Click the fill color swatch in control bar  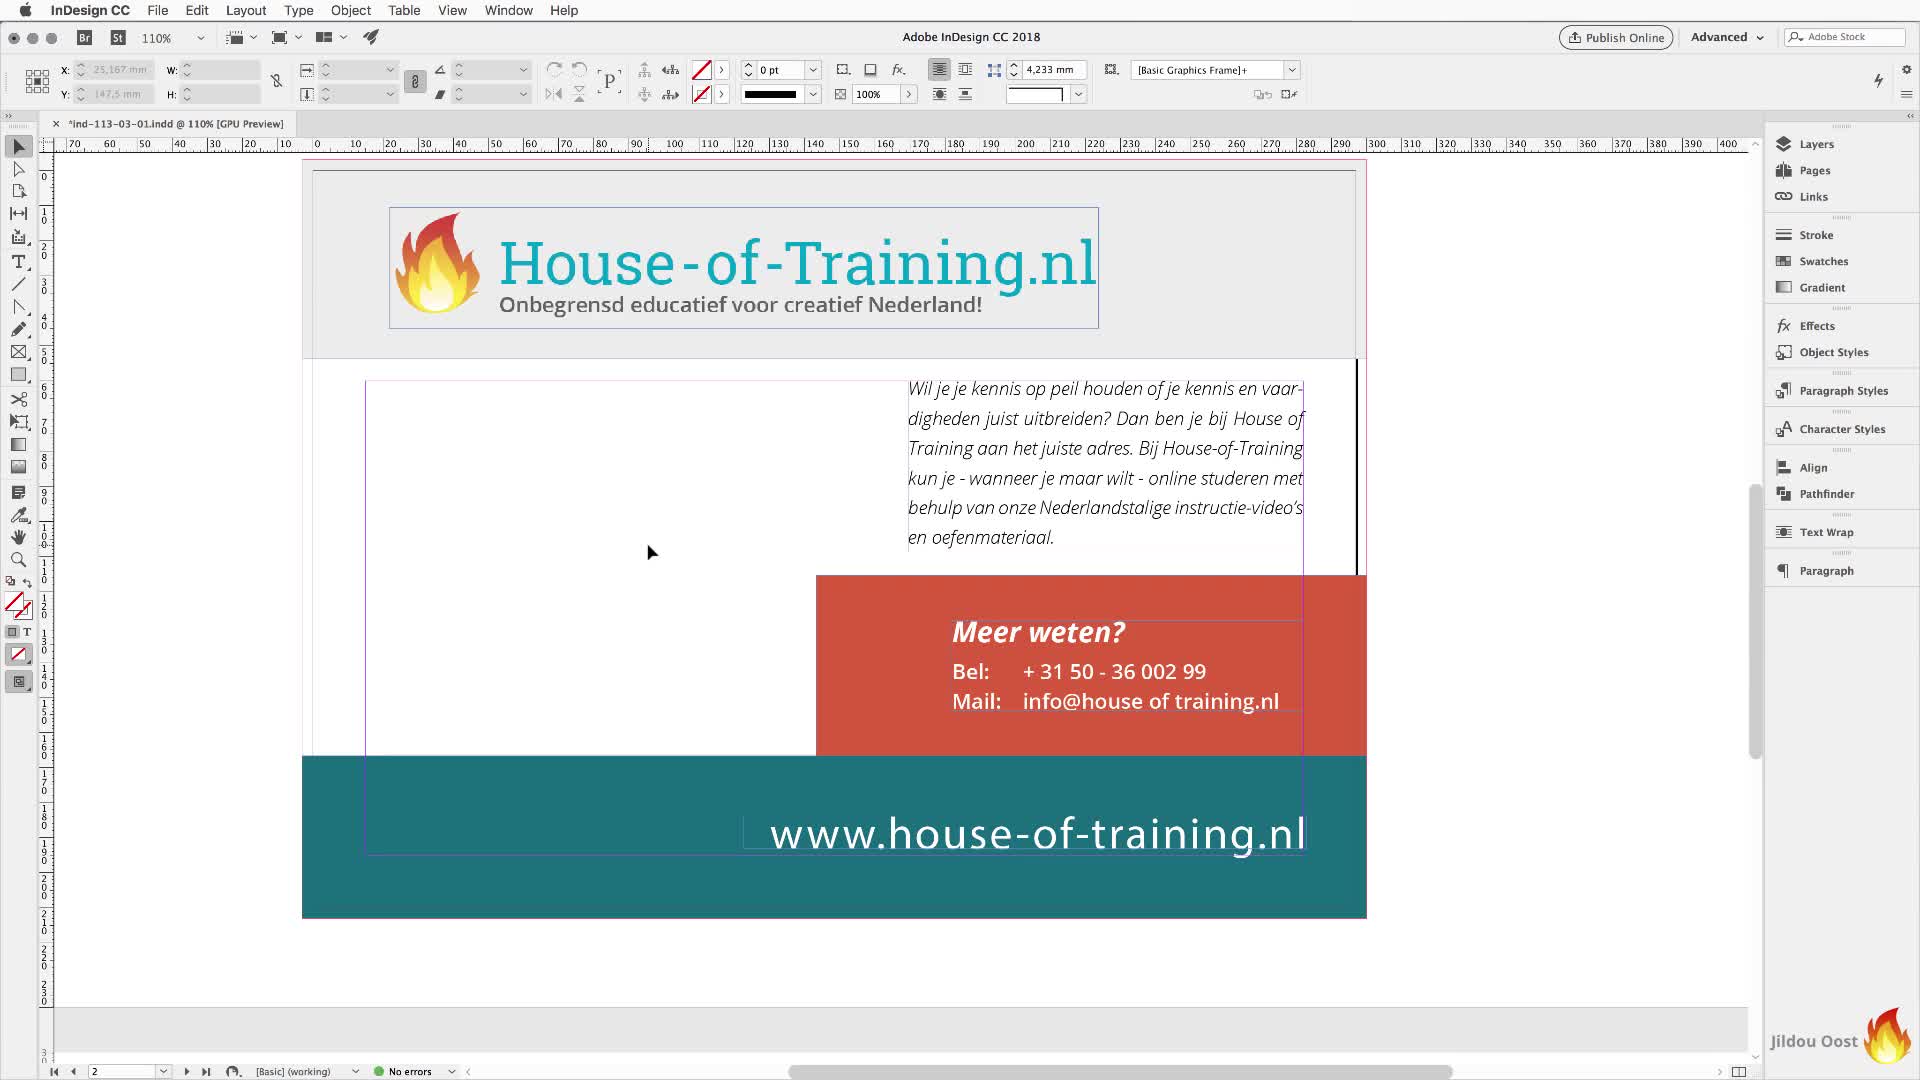click(702, 70)
